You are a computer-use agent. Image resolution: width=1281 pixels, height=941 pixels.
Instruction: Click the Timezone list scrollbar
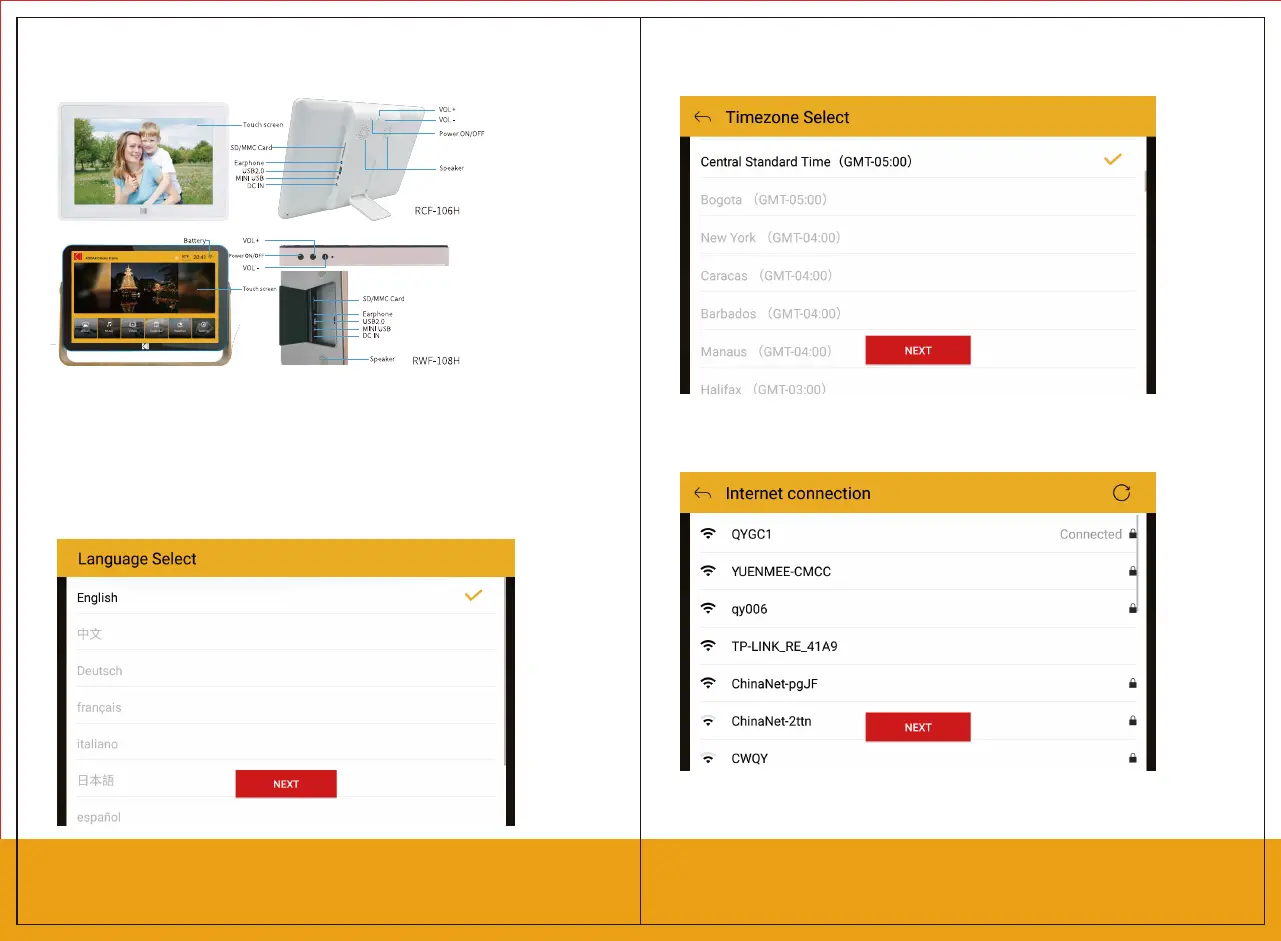pos(1145,180)
